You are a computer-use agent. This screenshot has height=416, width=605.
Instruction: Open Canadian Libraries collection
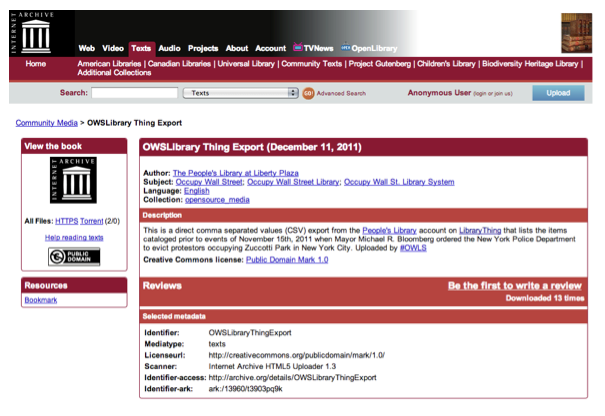click(179, 64)
